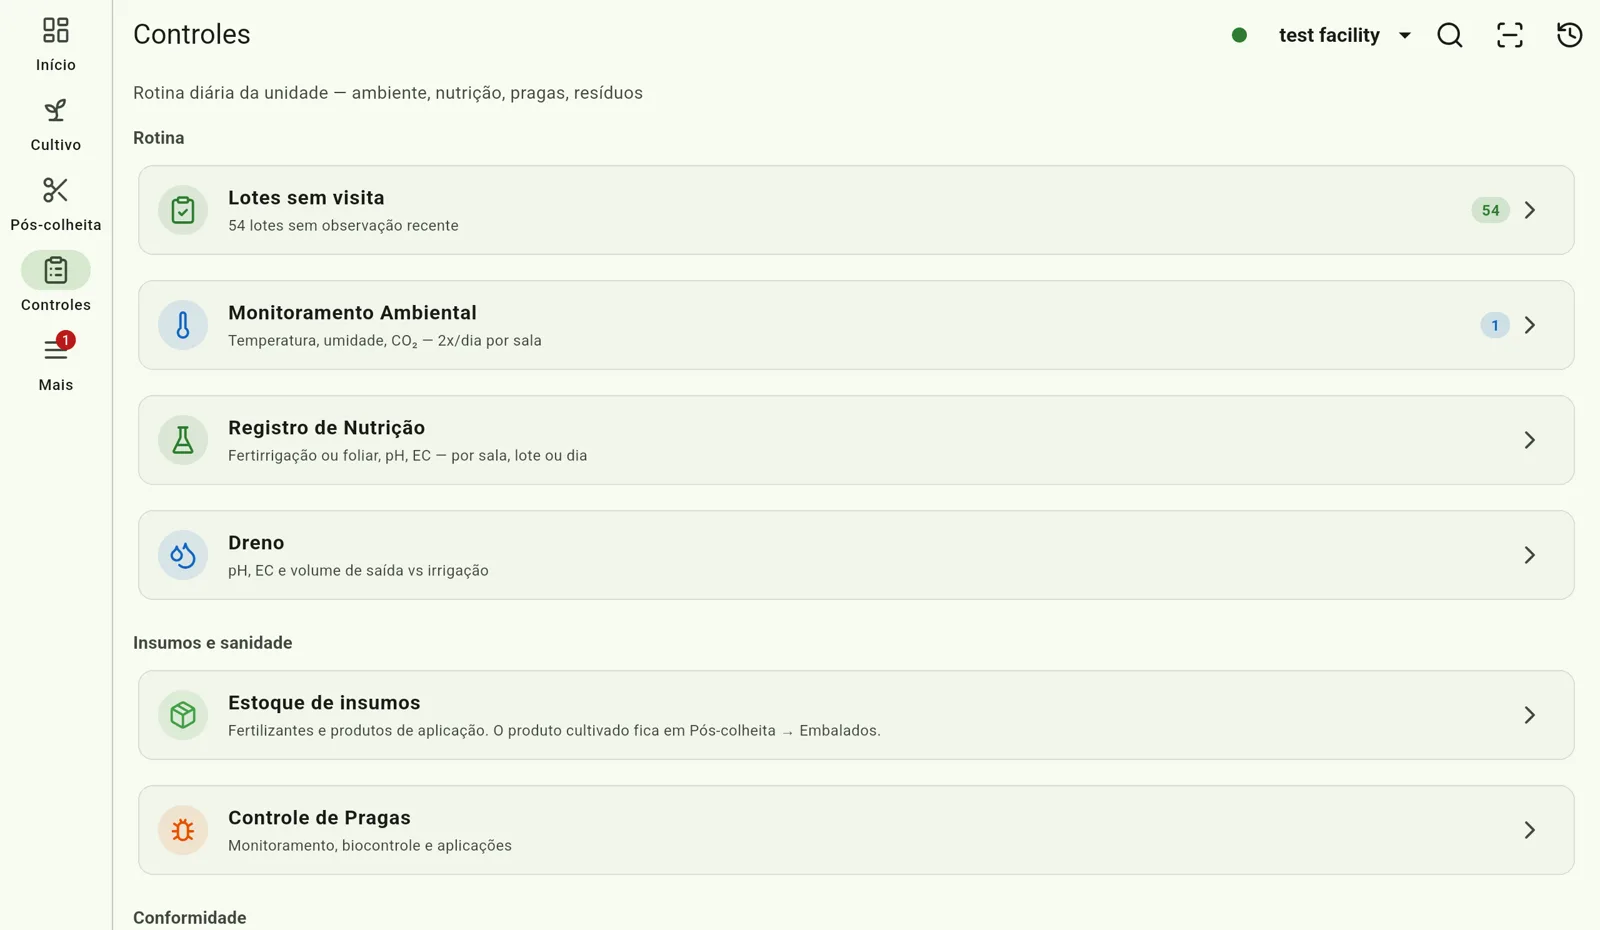The image size is (1600, 930).
Task: Expand Lotes sem visita chevron
Action: pos(1530,210)
